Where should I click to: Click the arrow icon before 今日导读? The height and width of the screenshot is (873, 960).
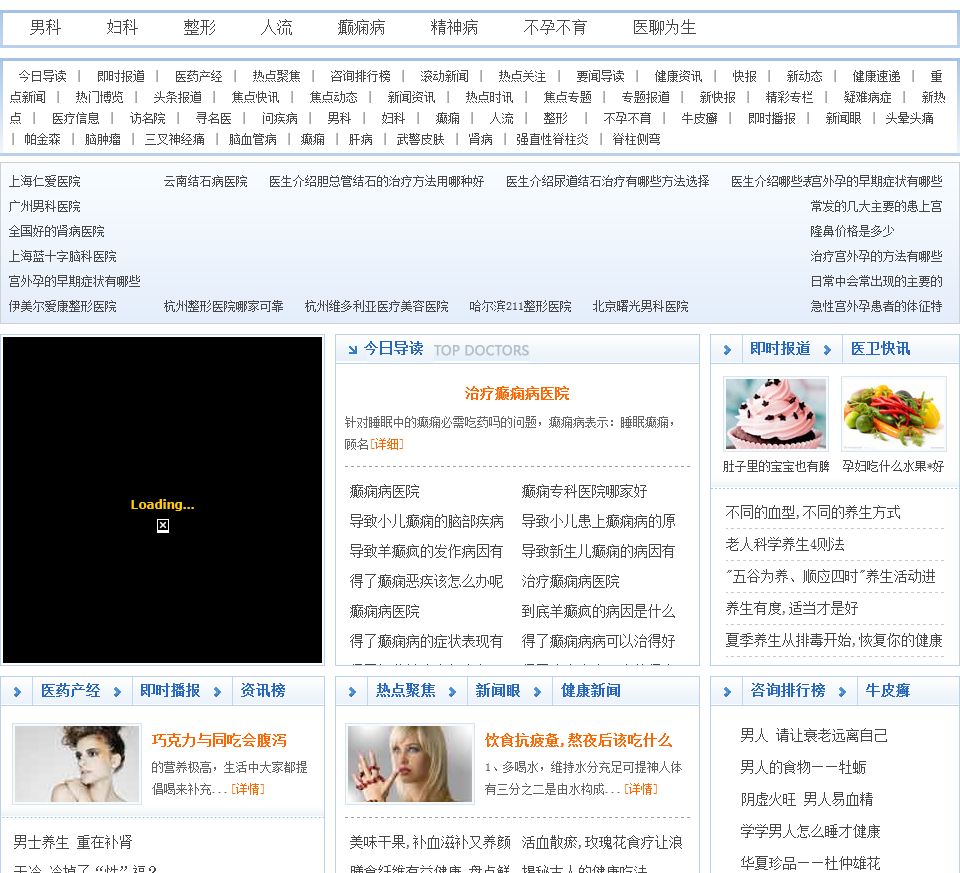click(x=353, y=350)
